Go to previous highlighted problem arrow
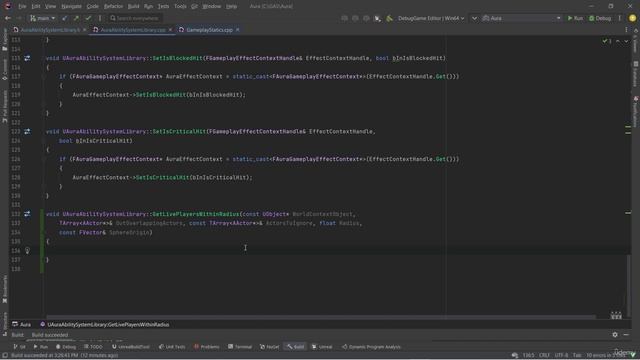This screenshot has width=640, height=360. (x=618, y=41)
